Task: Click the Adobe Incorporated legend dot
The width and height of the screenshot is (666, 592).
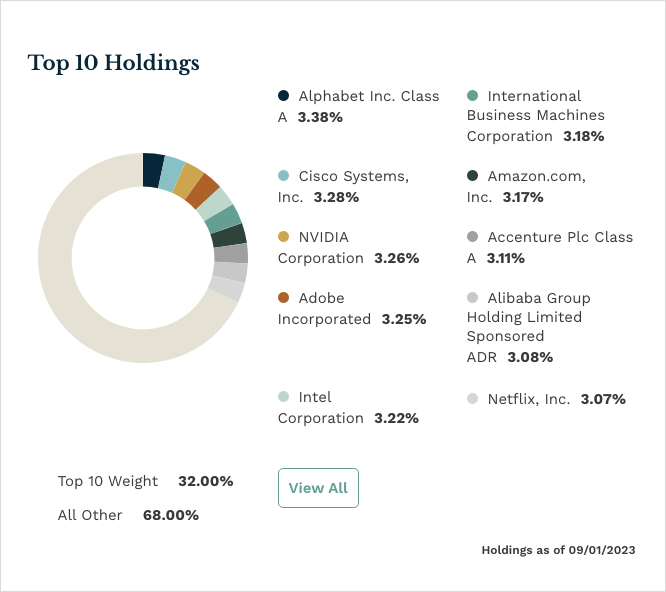Action: (283, 298)
